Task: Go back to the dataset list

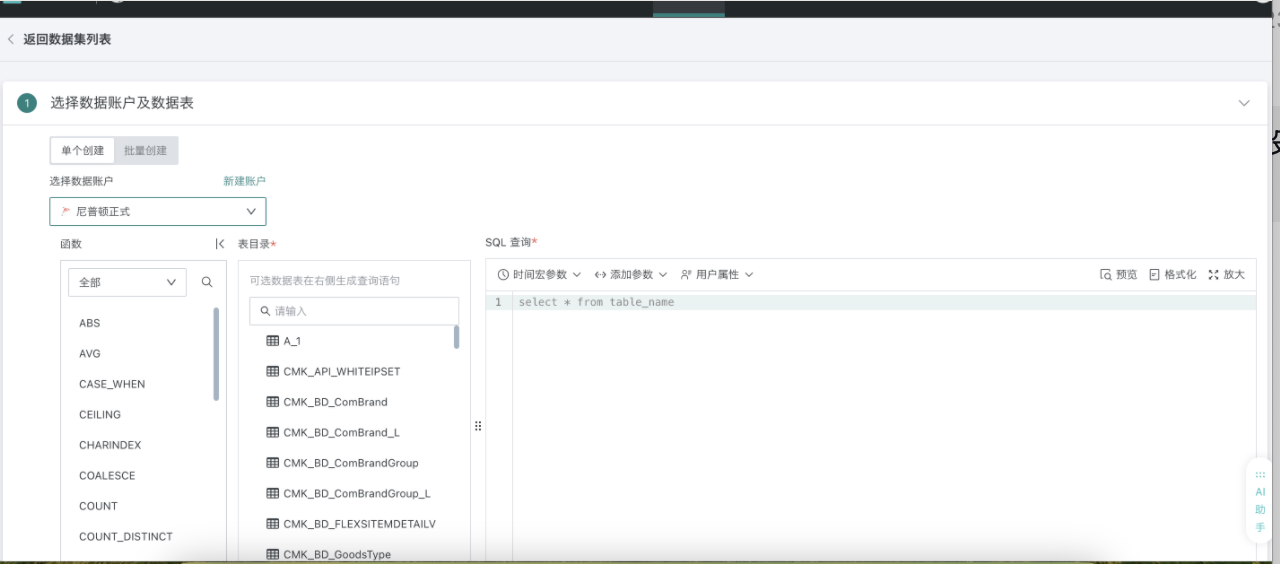Action: [59, 39]
